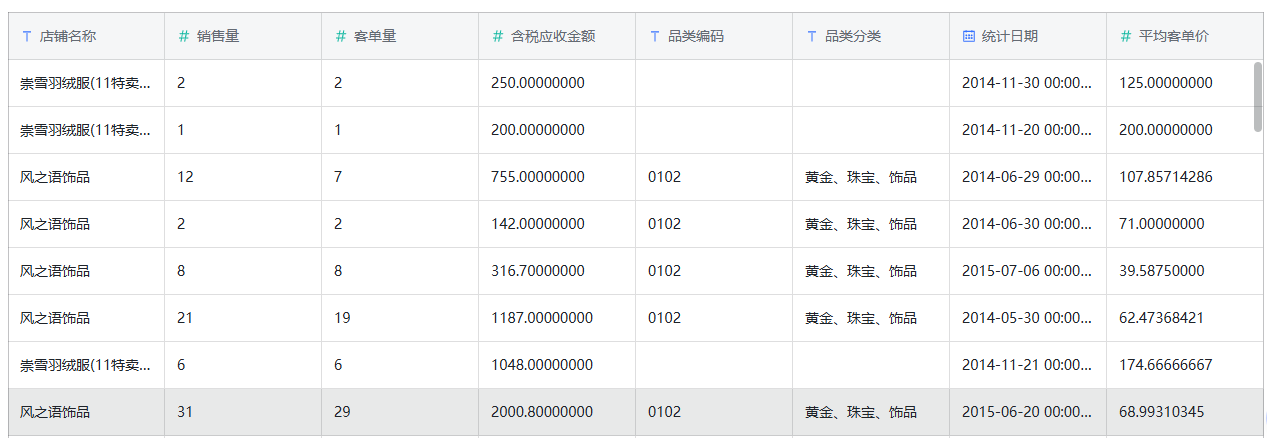Click date cell 2015-07-06

pos(1028,271)
